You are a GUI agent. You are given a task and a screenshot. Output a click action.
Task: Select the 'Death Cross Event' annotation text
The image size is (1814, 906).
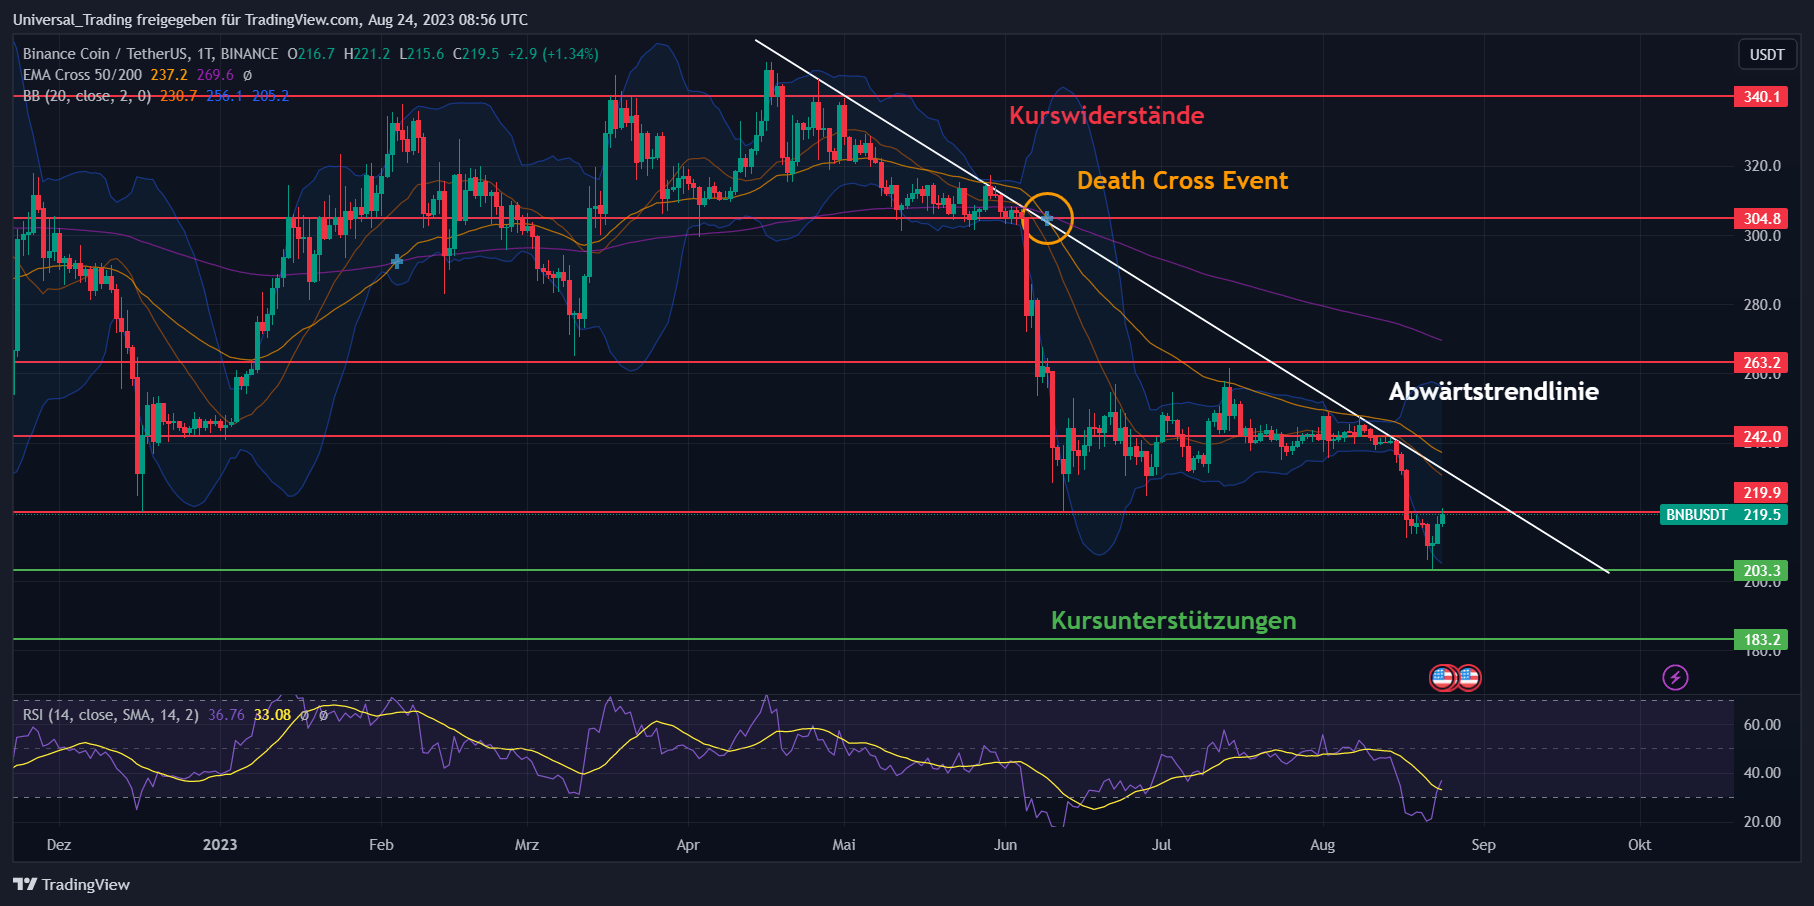coord(1182,181)
